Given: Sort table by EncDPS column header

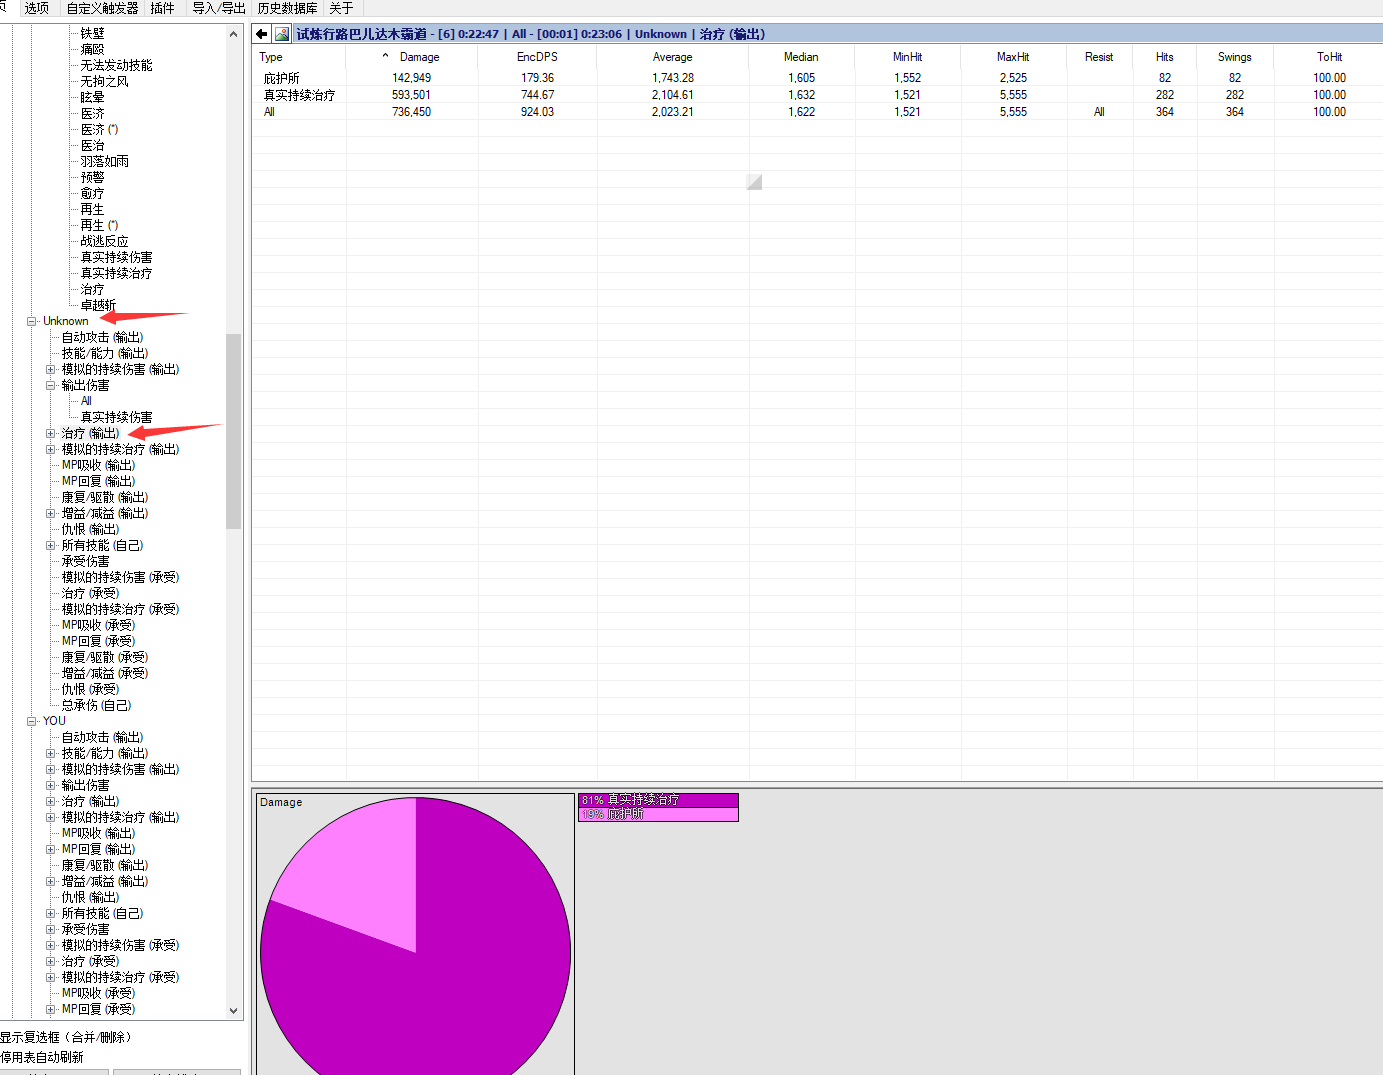Looking at the screenshot, I should pyautogui.click(x=537, y=57).
